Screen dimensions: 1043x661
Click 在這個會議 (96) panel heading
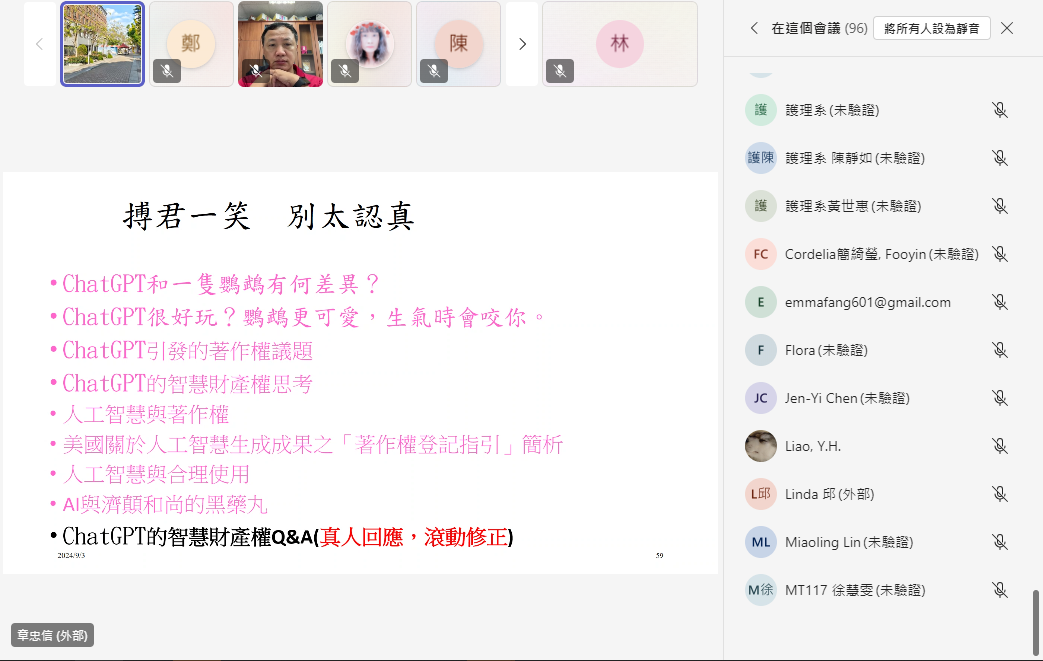[x=819, y=28]
